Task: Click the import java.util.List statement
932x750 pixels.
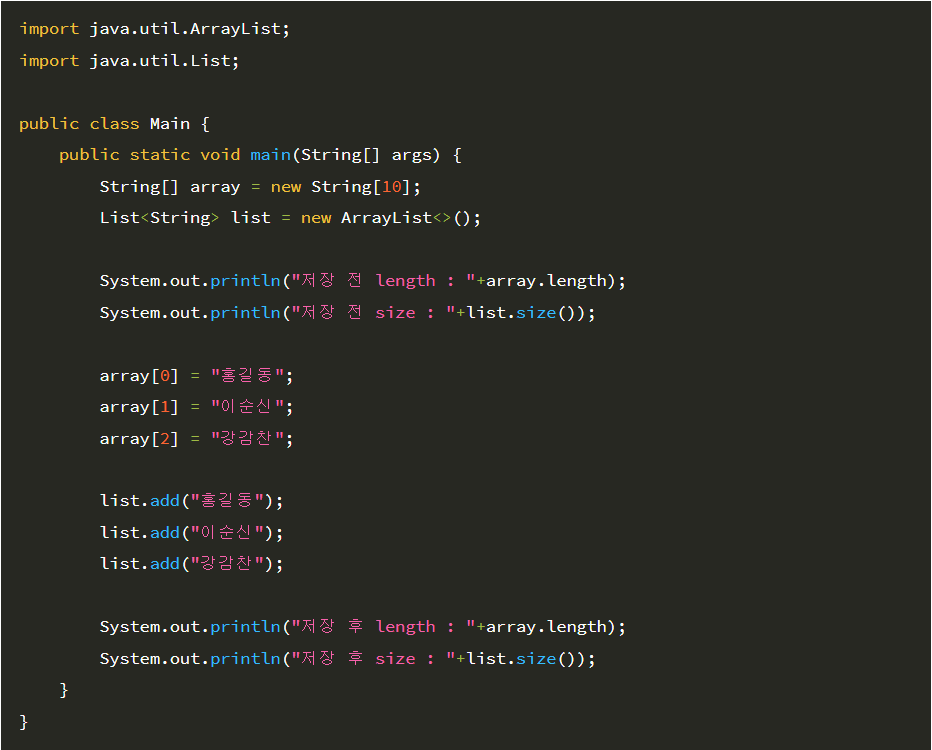Action: 129,60
